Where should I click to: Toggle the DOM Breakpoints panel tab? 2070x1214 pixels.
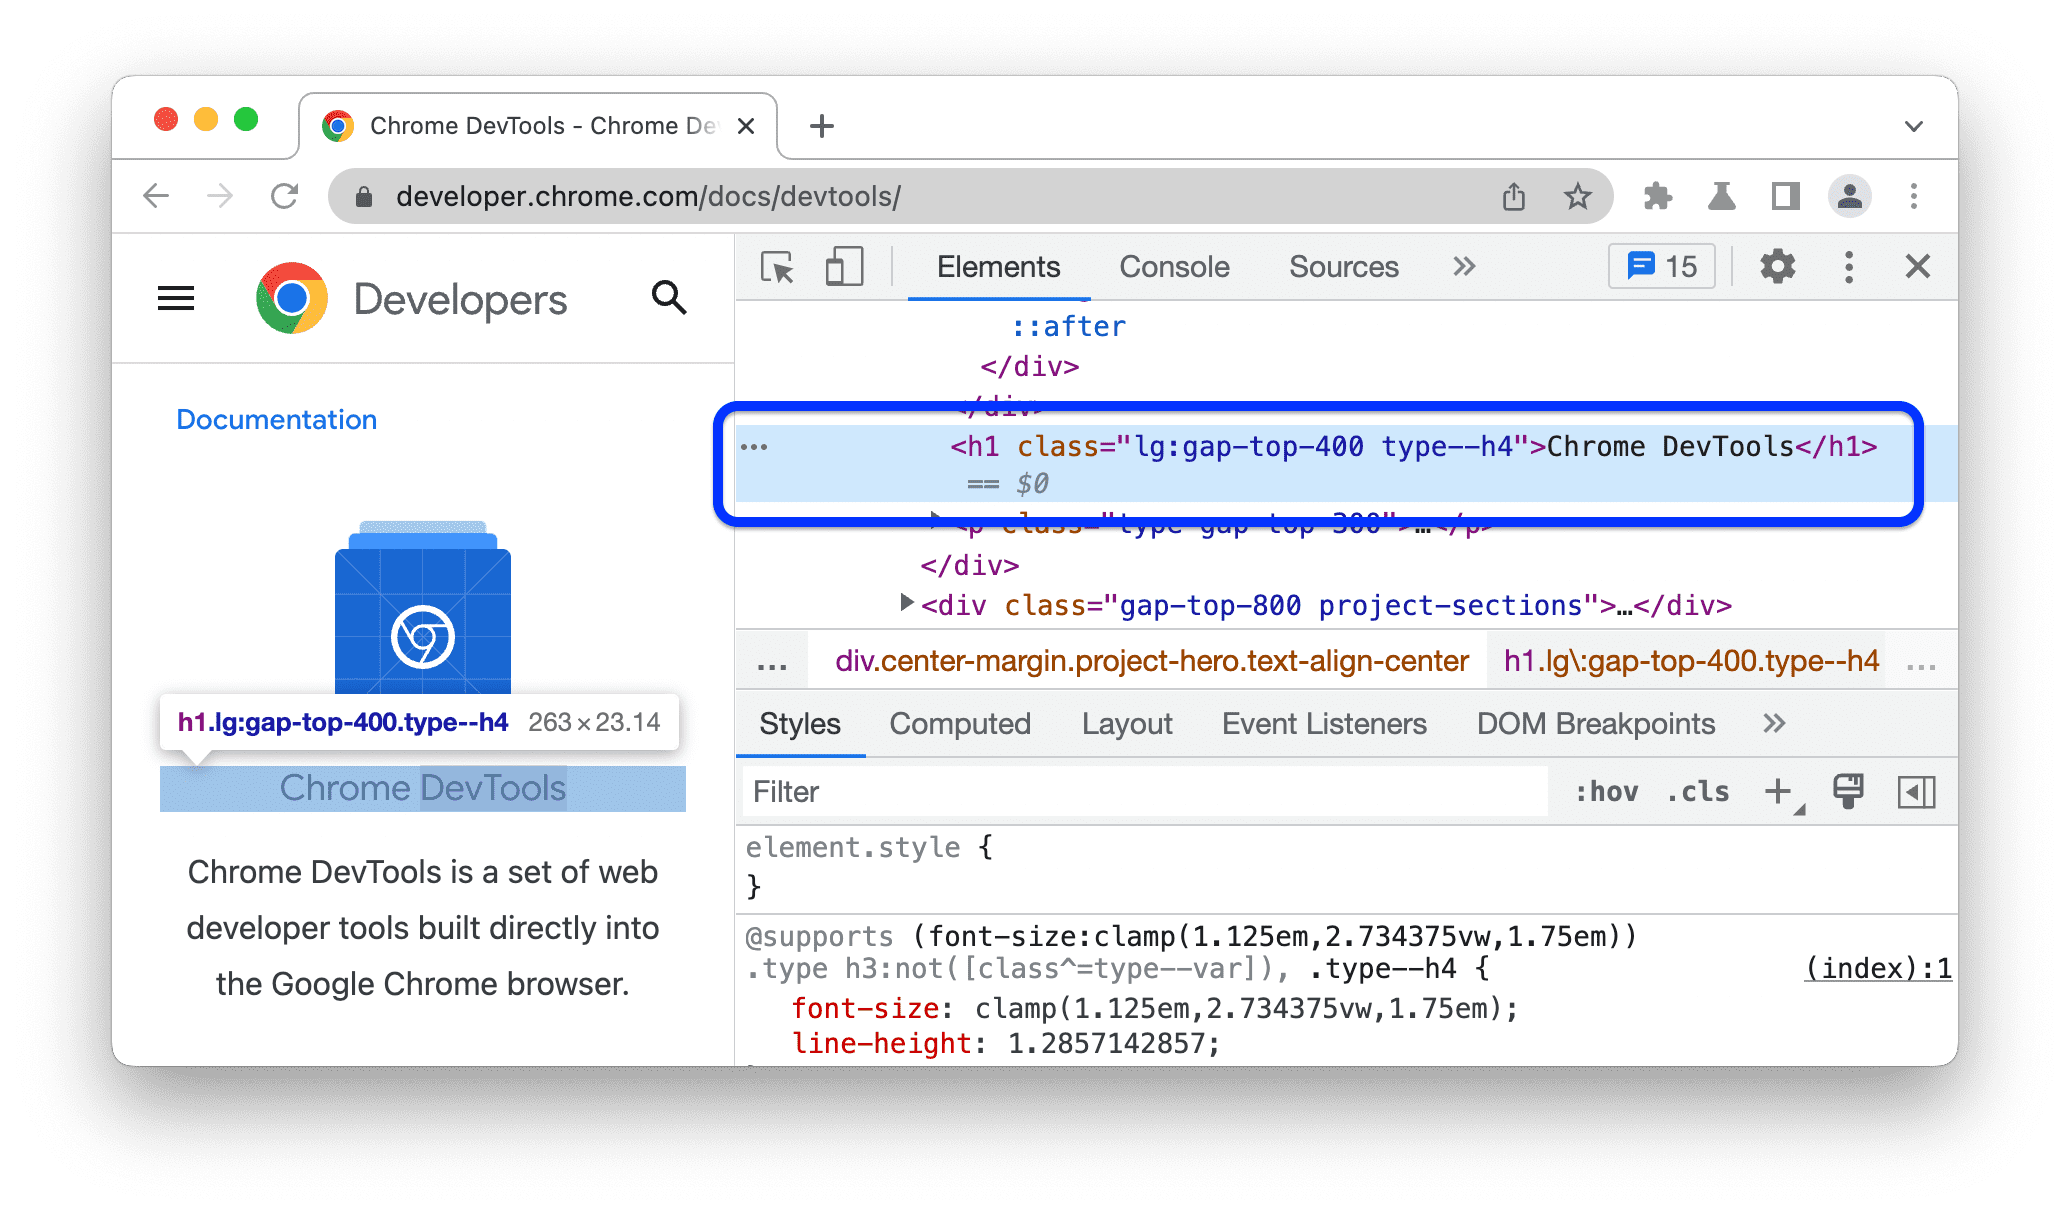coord(1592,726)
